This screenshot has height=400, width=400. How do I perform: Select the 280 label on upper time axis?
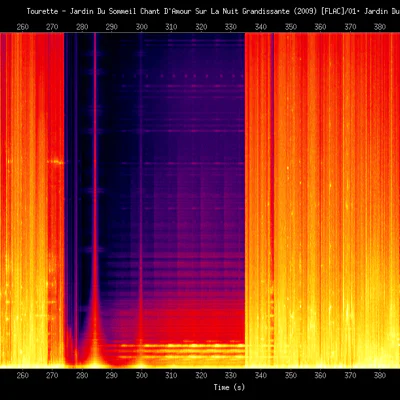[x=82, y=27]
